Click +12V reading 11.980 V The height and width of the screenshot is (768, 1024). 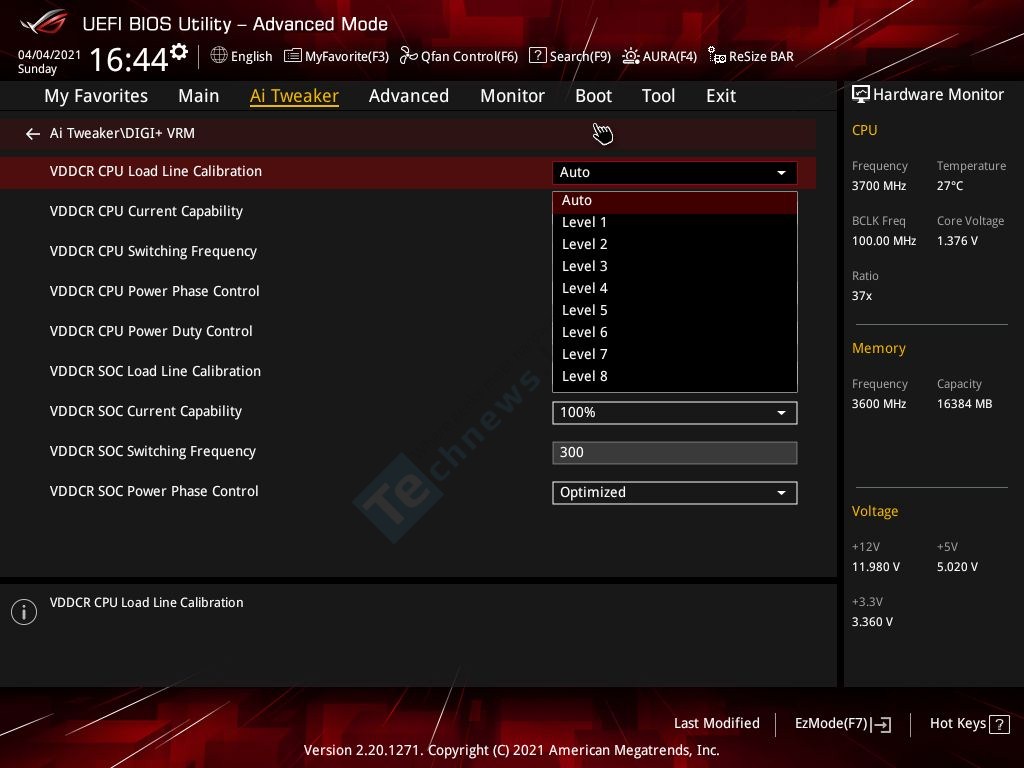tap(876, 567)
